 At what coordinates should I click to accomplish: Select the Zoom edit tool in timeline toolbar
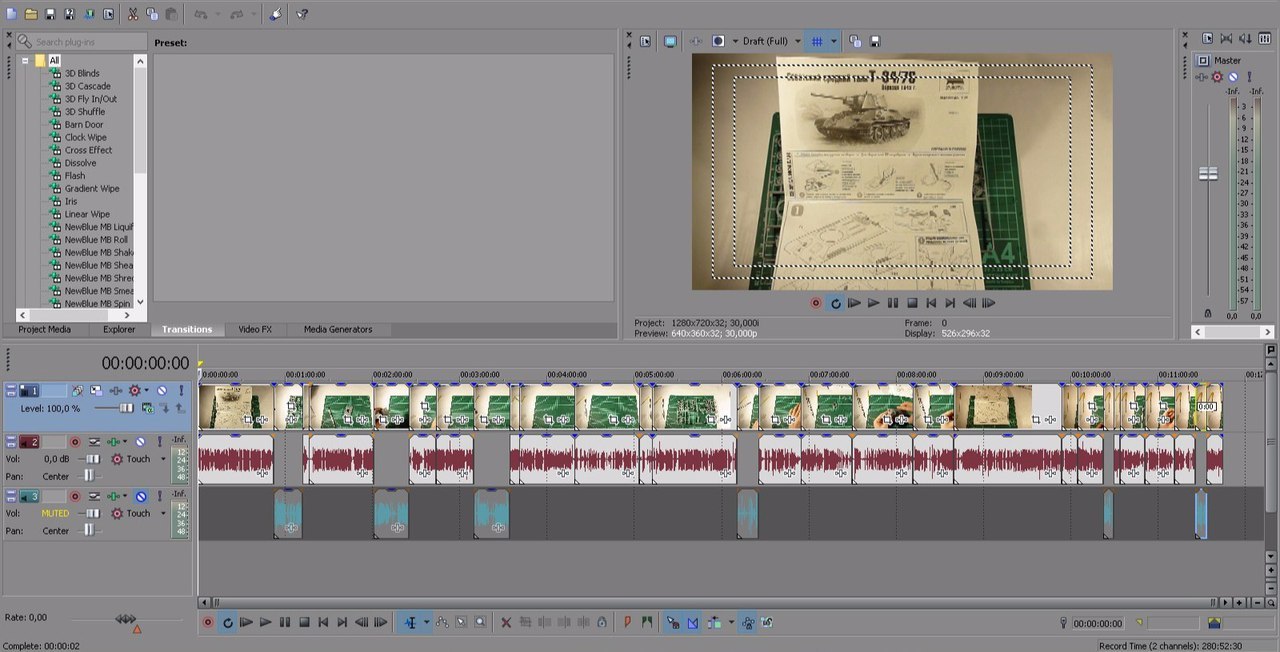coord(480,622)
